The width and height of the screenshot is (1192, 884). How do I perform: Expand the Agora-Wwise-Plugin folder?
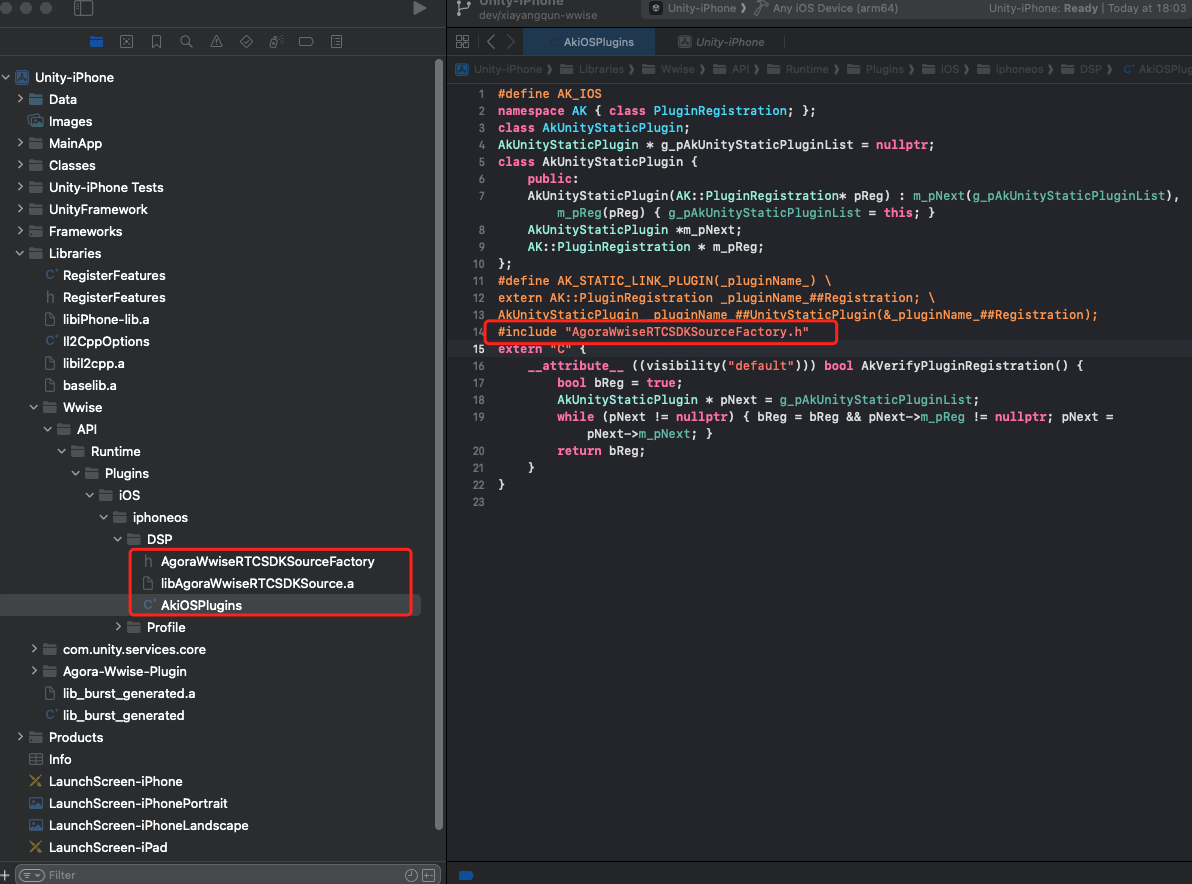point(34,671)
